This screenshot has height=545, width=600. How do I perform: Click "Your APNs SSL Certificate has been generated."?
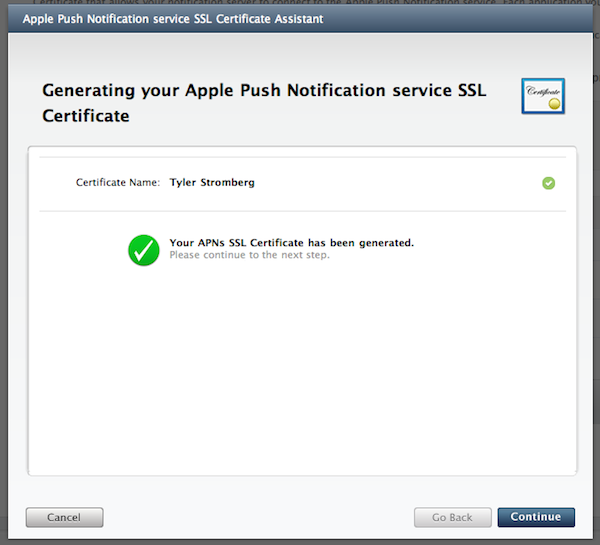(292, 243)
